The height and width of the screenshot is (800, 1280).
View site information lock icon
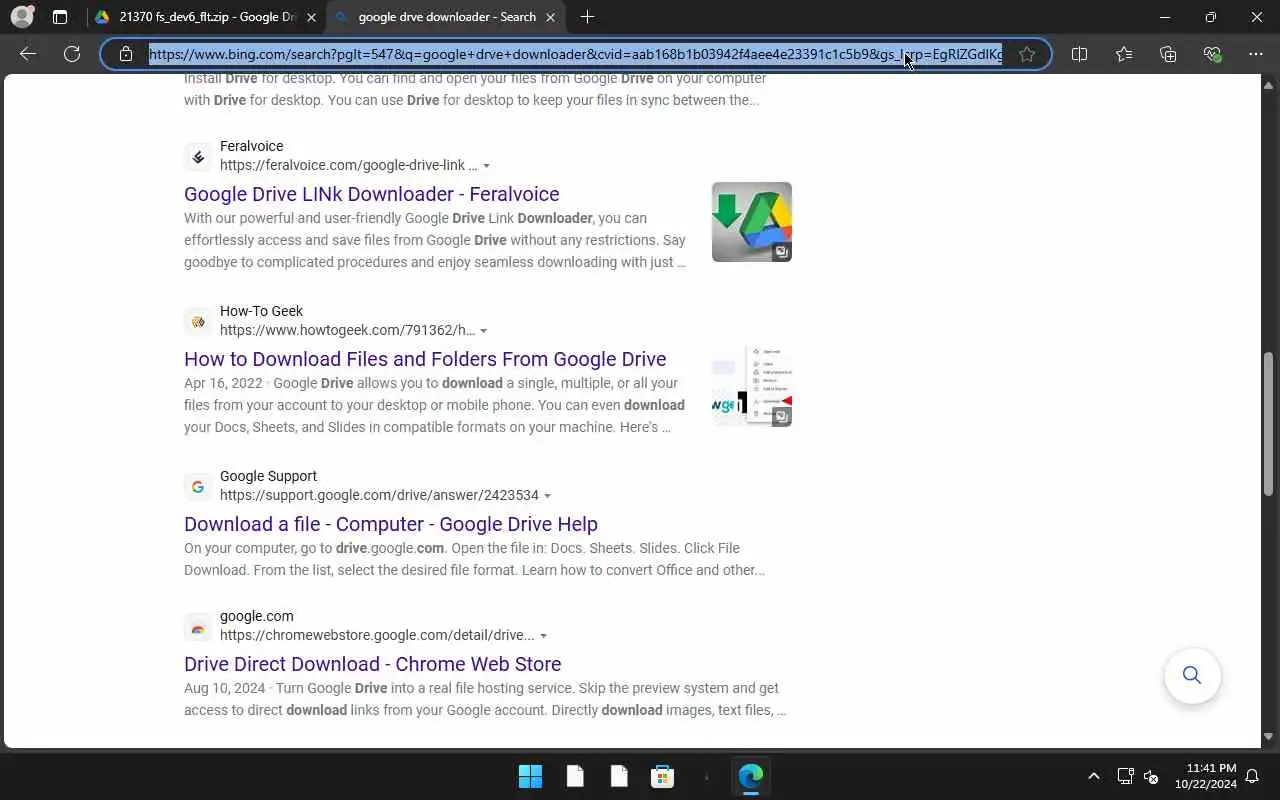pos(126,54)
